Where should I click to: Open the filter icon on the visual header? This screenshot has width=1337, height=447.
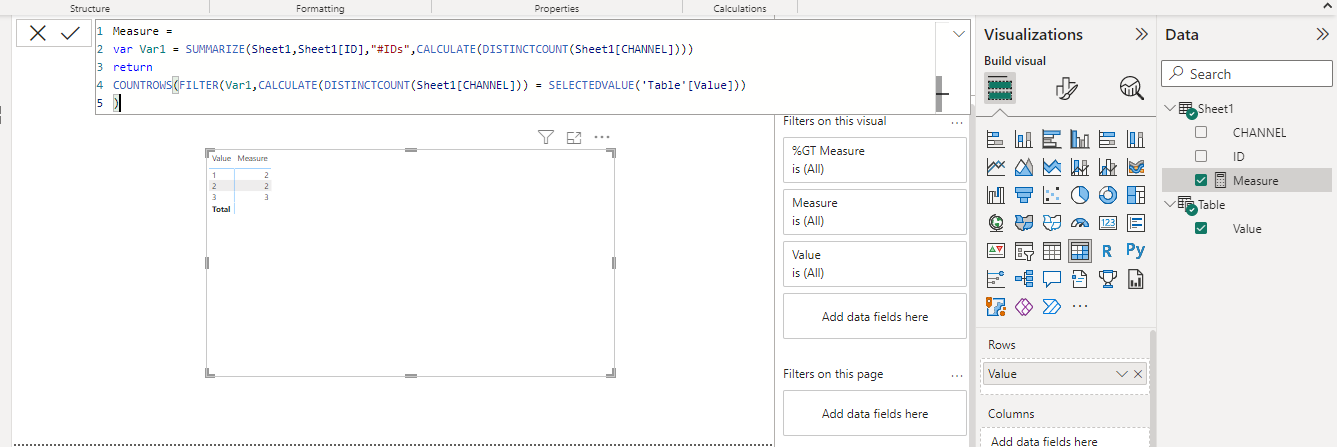[x=546, y=138]
